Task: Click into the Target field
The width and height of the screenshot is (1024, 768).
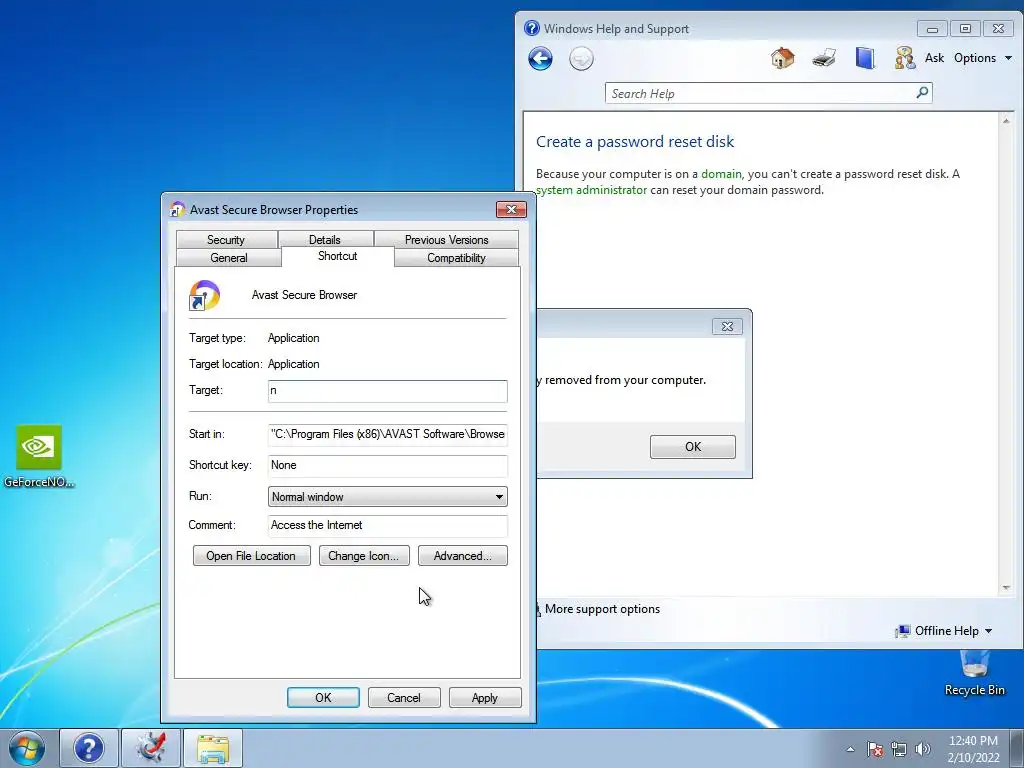Action: pos(387,391)
